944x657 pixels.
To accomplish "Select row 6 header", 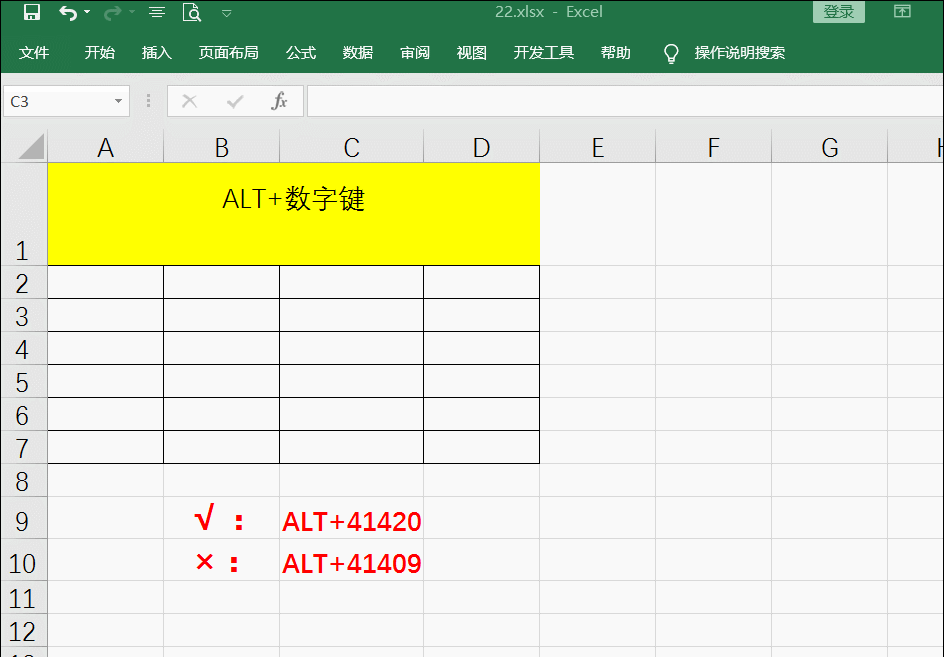I will click(x=23, y=414).
